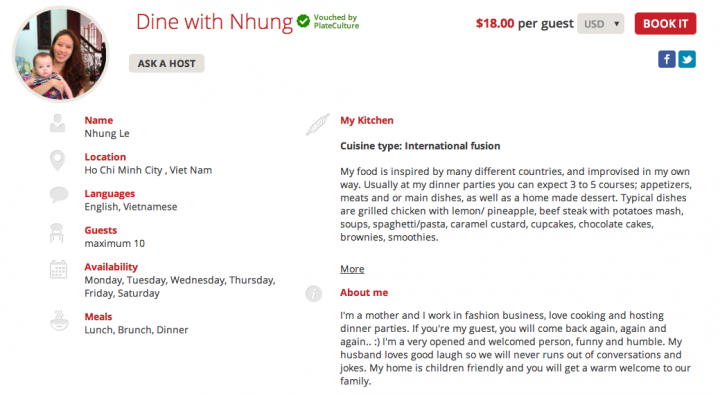Click the ASK A HOST button
Image resolution: width=720 pixels, height=397 pixels.
[167, 63]
